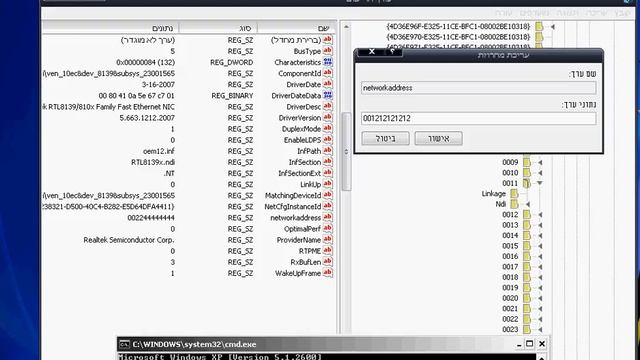
Task: Click the אישור (OK) button
Action: click(438, 138)
